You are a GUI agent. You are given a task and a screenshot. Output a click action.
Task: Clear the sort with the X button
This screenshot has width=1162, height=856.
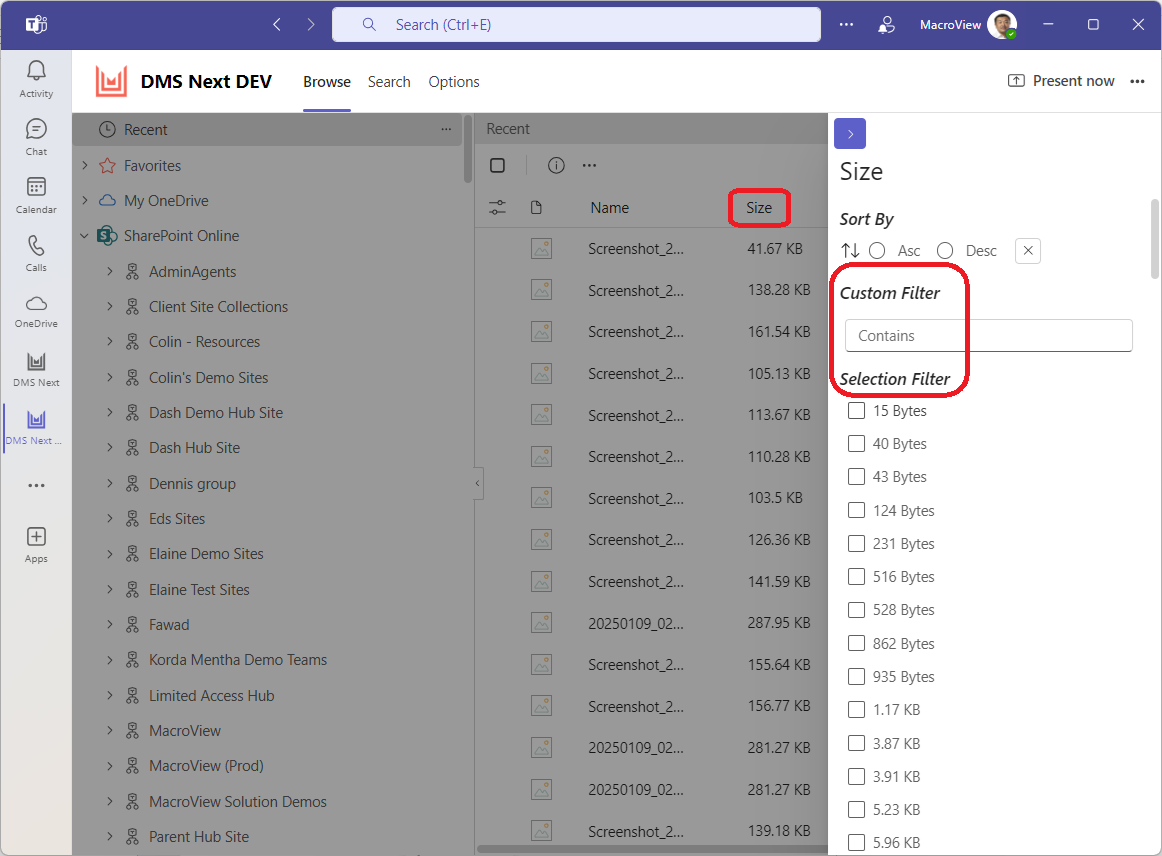pos(1028,251)
